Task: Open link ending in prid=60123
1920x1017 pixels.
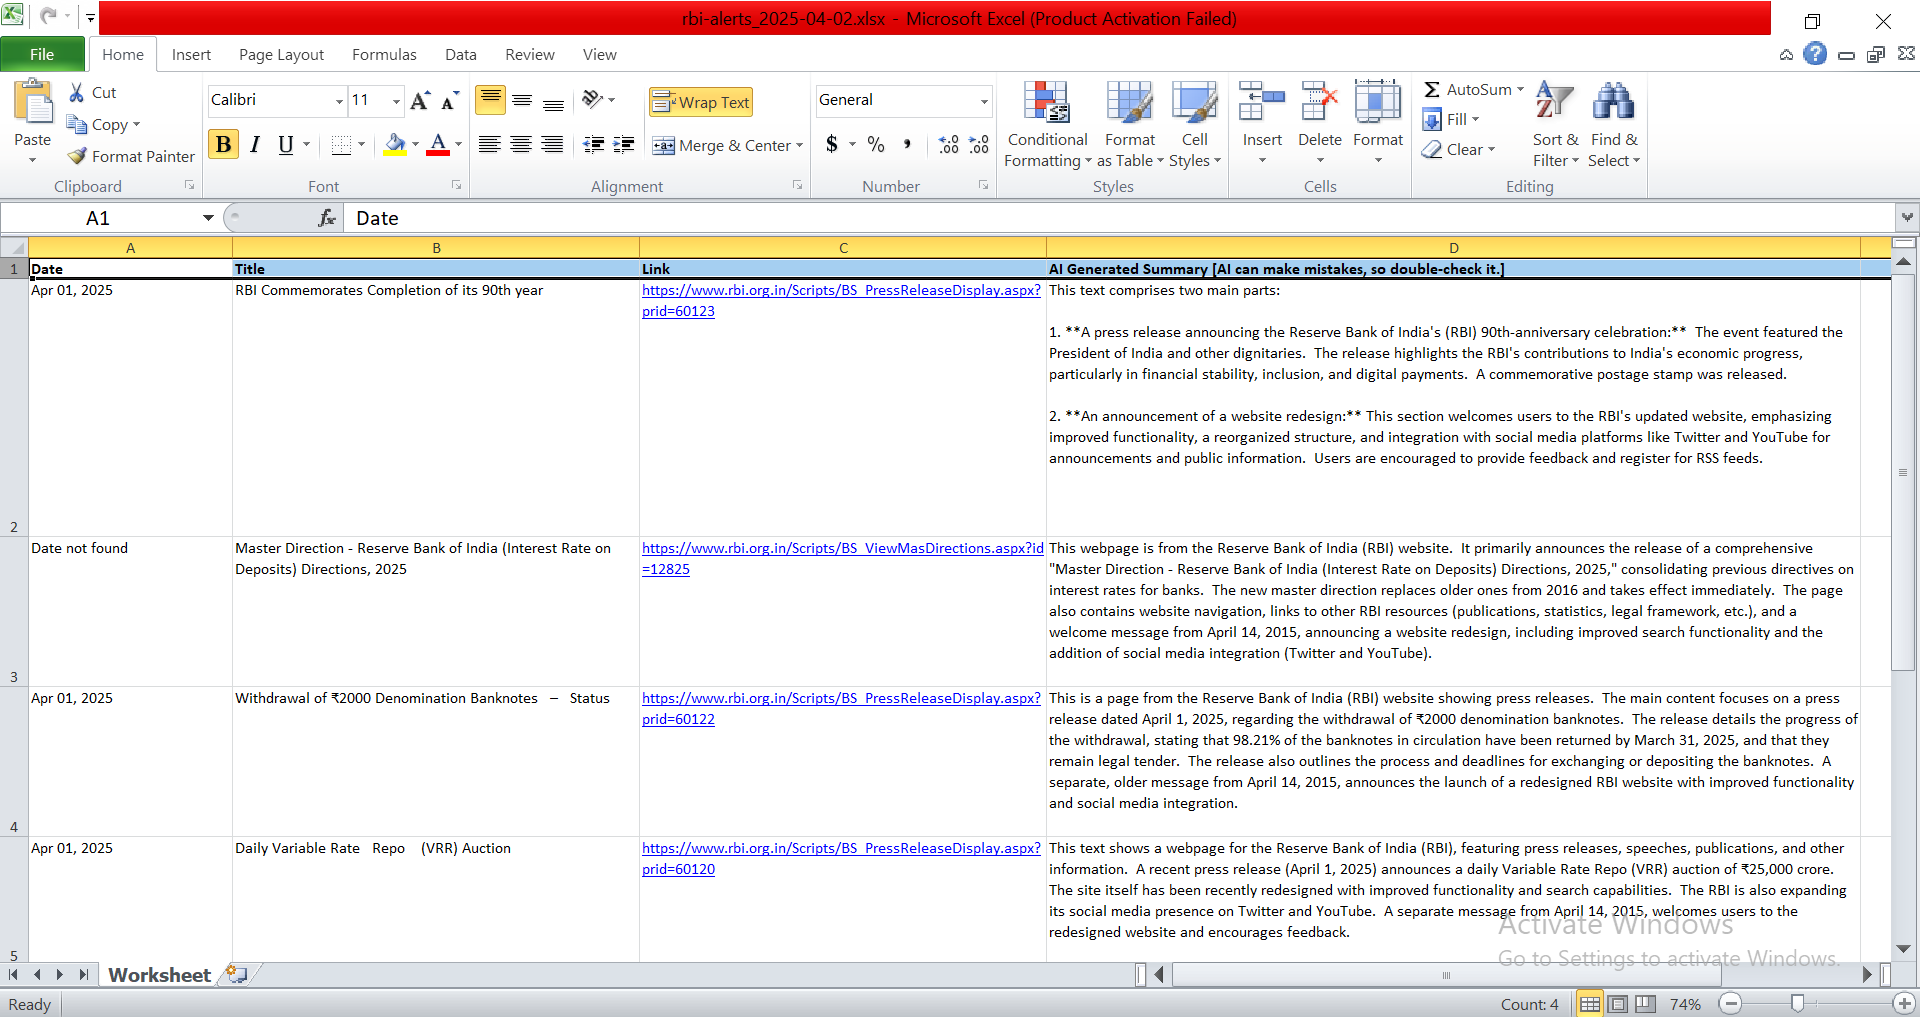Action: pyautogui.click(x=841, y=300)
